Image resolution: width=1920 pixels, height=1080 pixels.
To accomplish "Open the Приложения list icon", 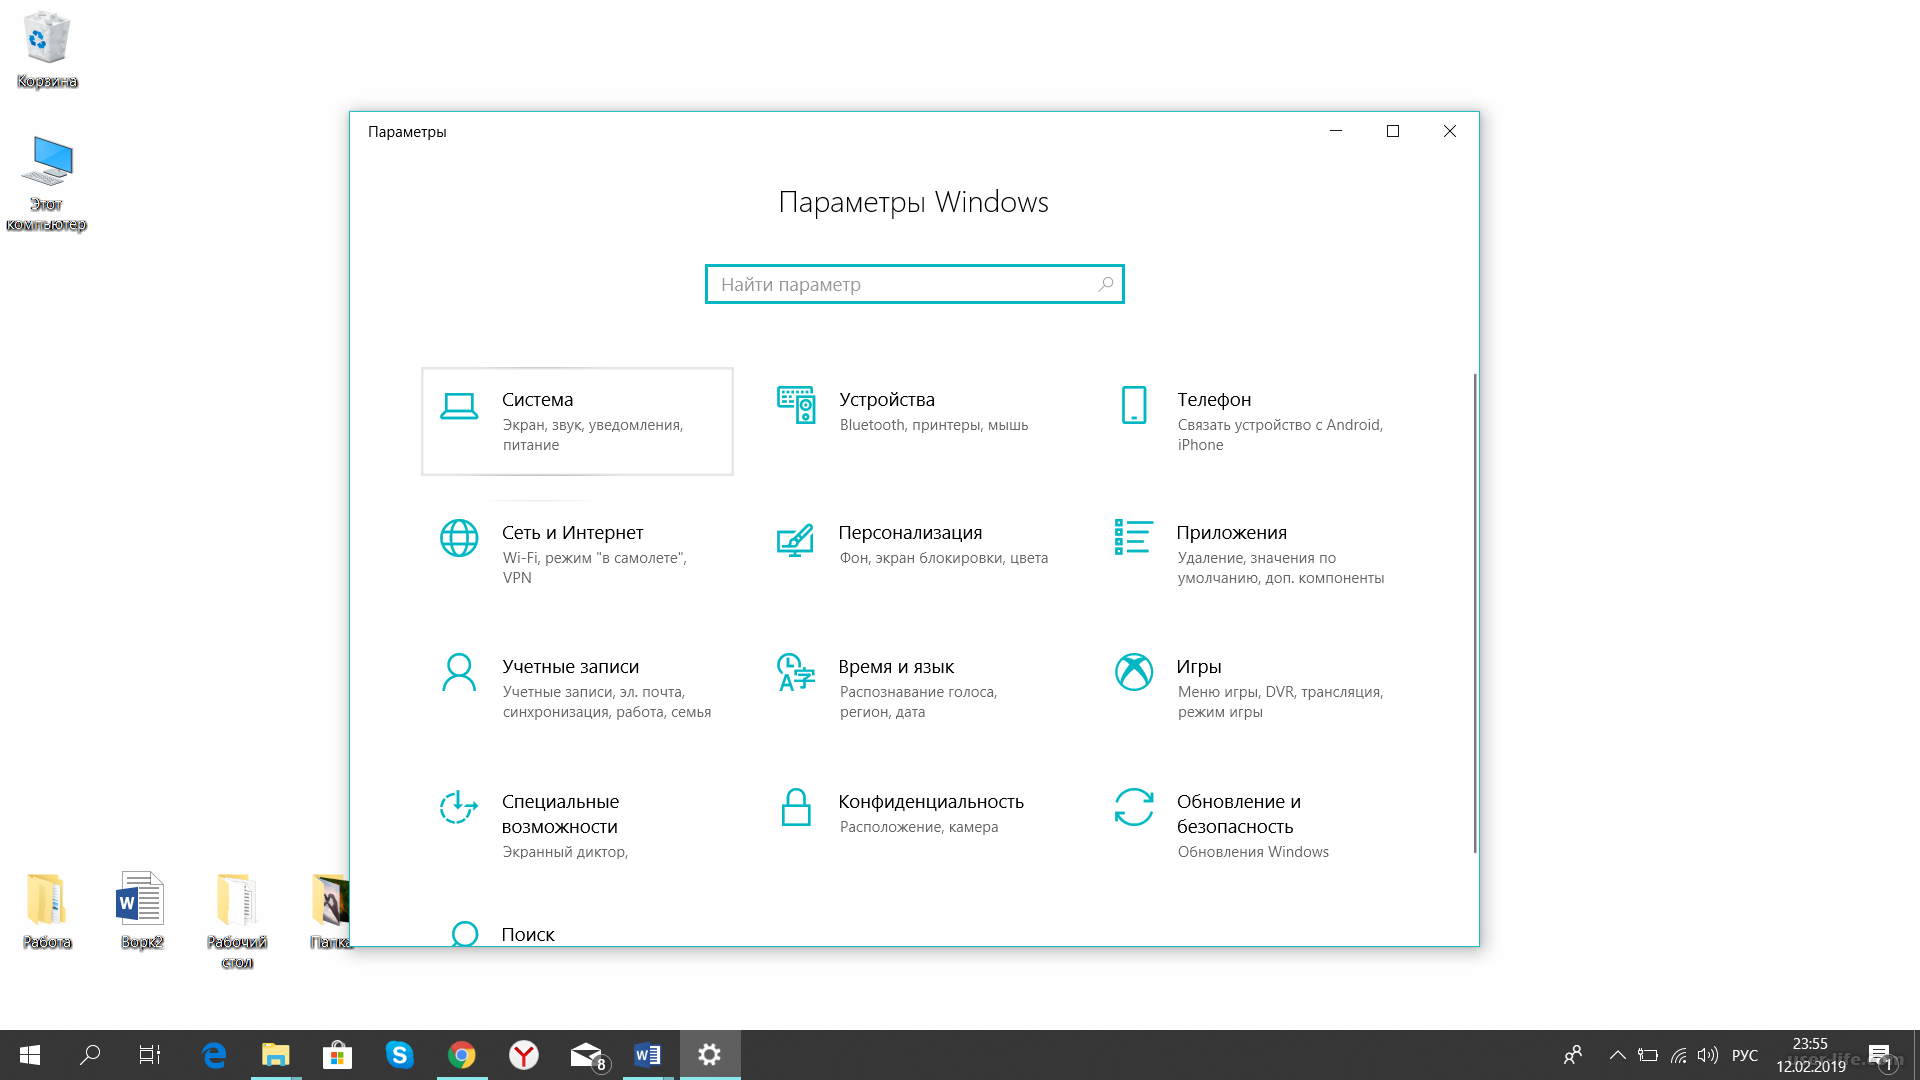I will click(x=1134, y=537).
